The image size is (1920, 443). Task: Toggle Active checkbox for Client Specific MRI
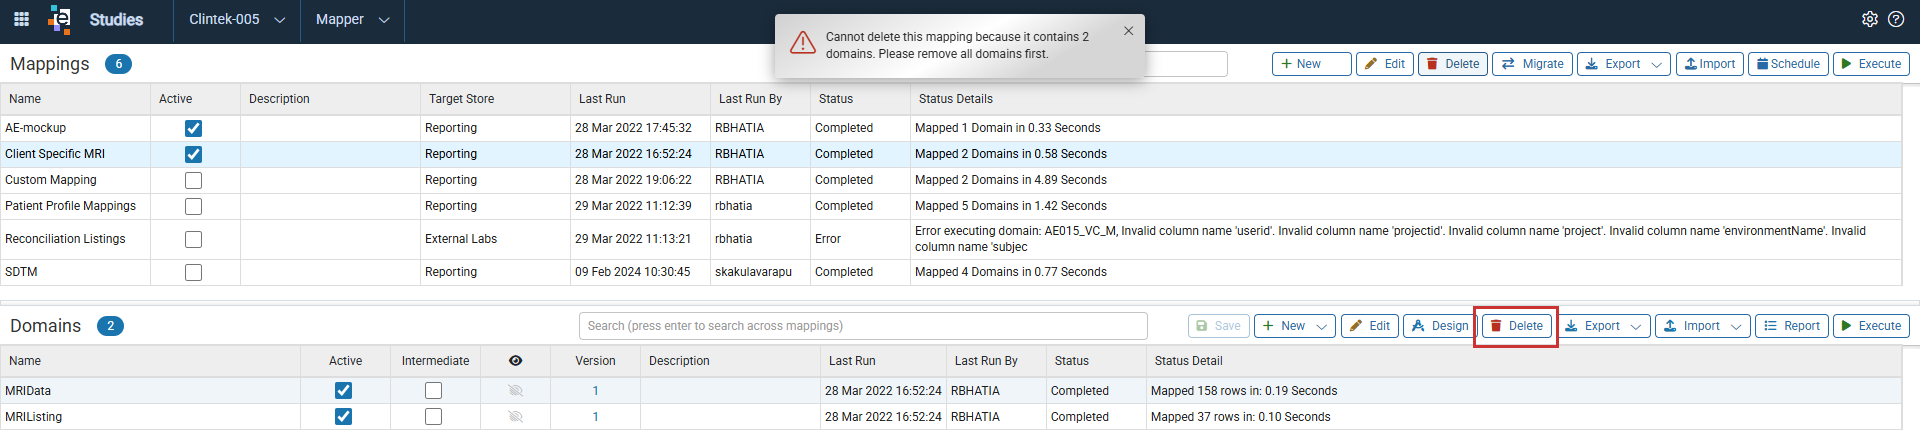click(193, 154)
